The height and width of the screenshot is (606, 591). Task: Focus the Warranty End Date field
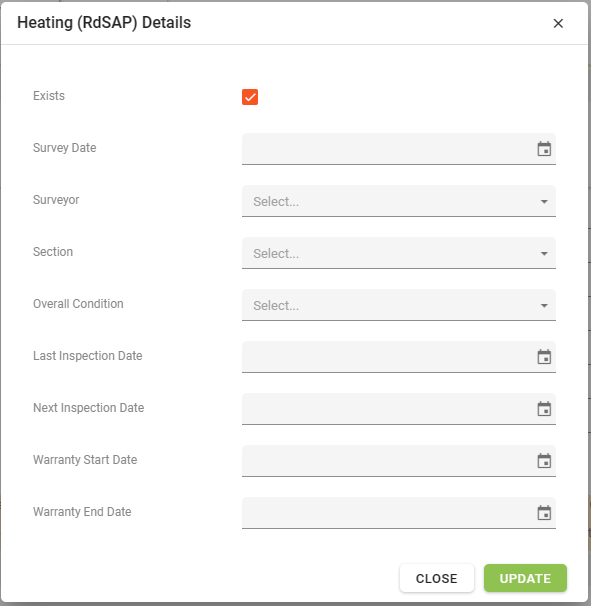(399, 513)
